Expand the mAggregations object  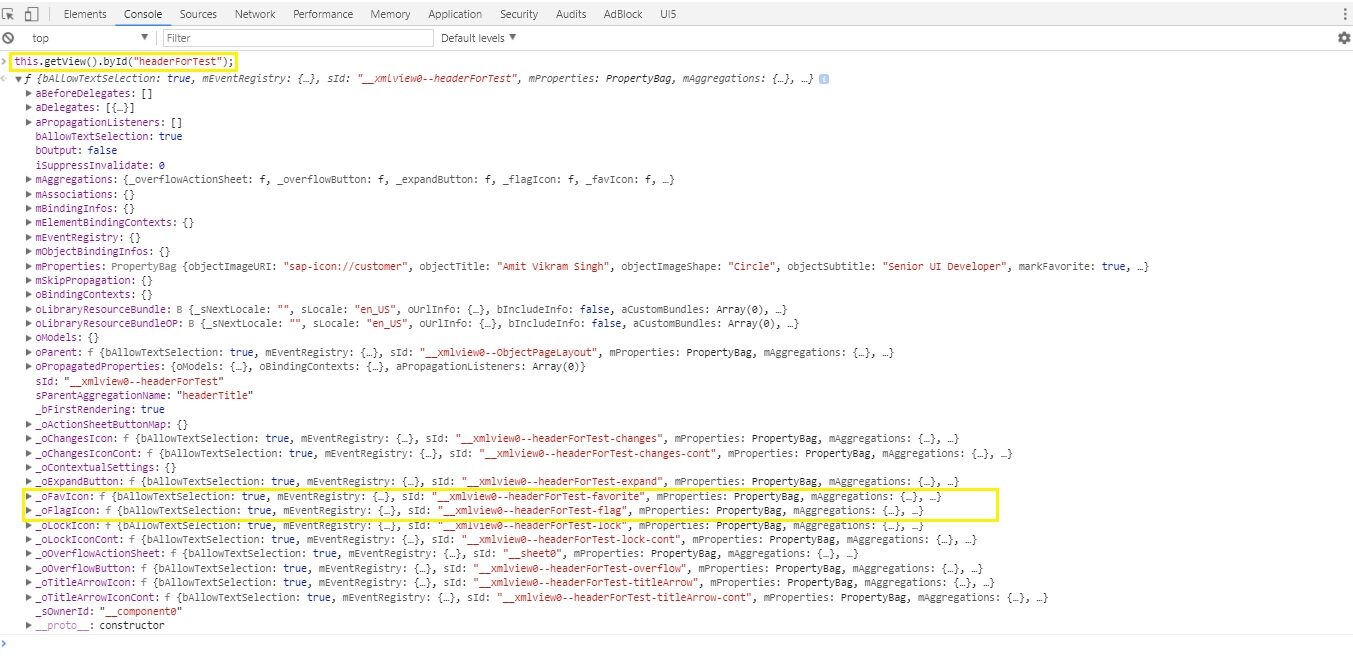click(x=29, y=180)
